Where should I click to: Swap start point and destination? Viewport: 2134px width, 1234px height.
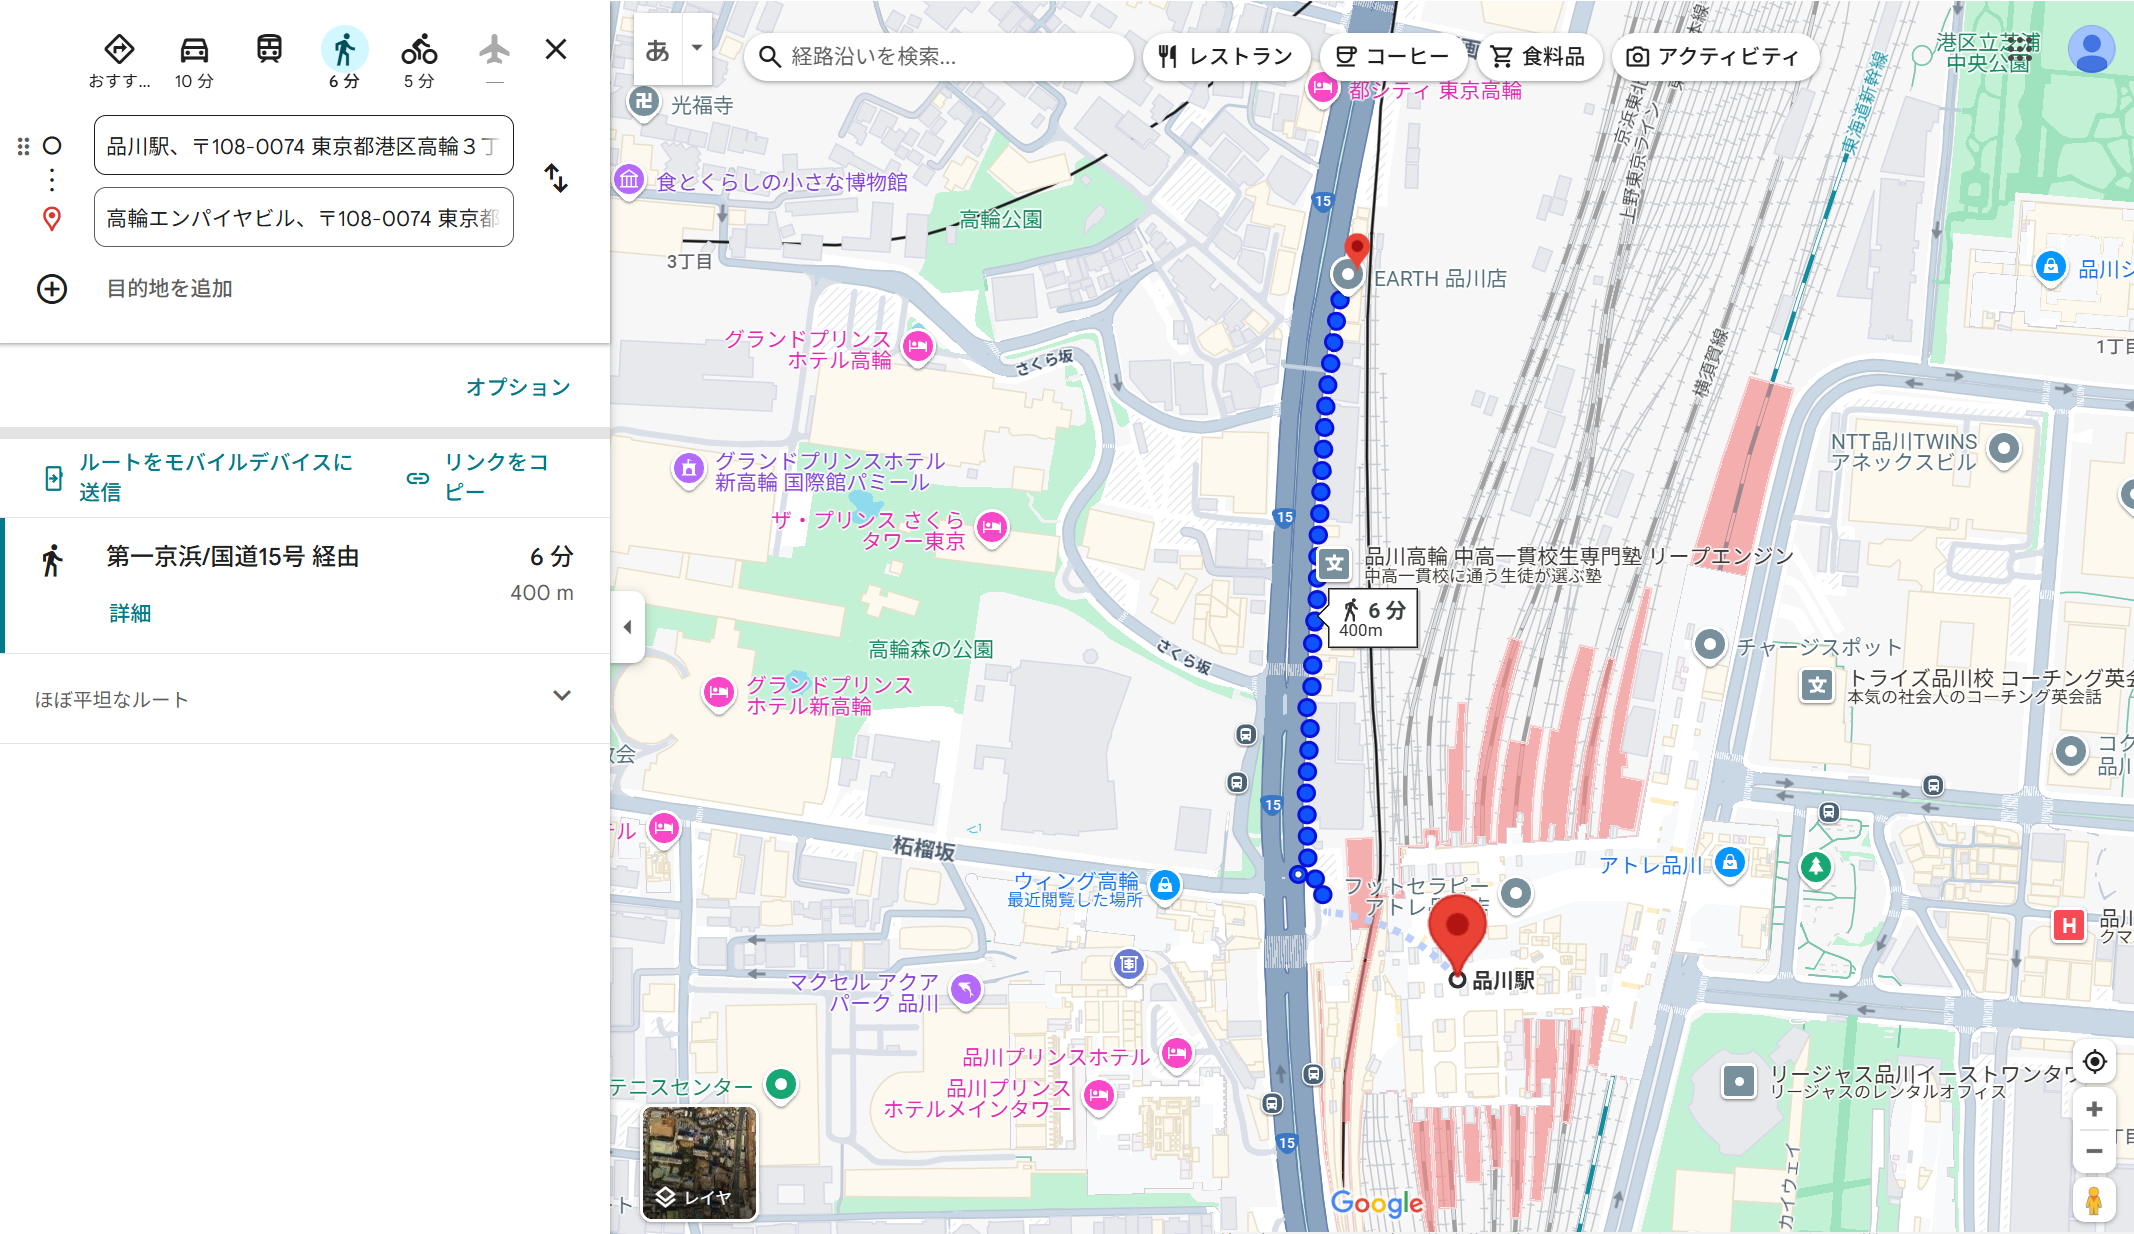coord(556,179)
